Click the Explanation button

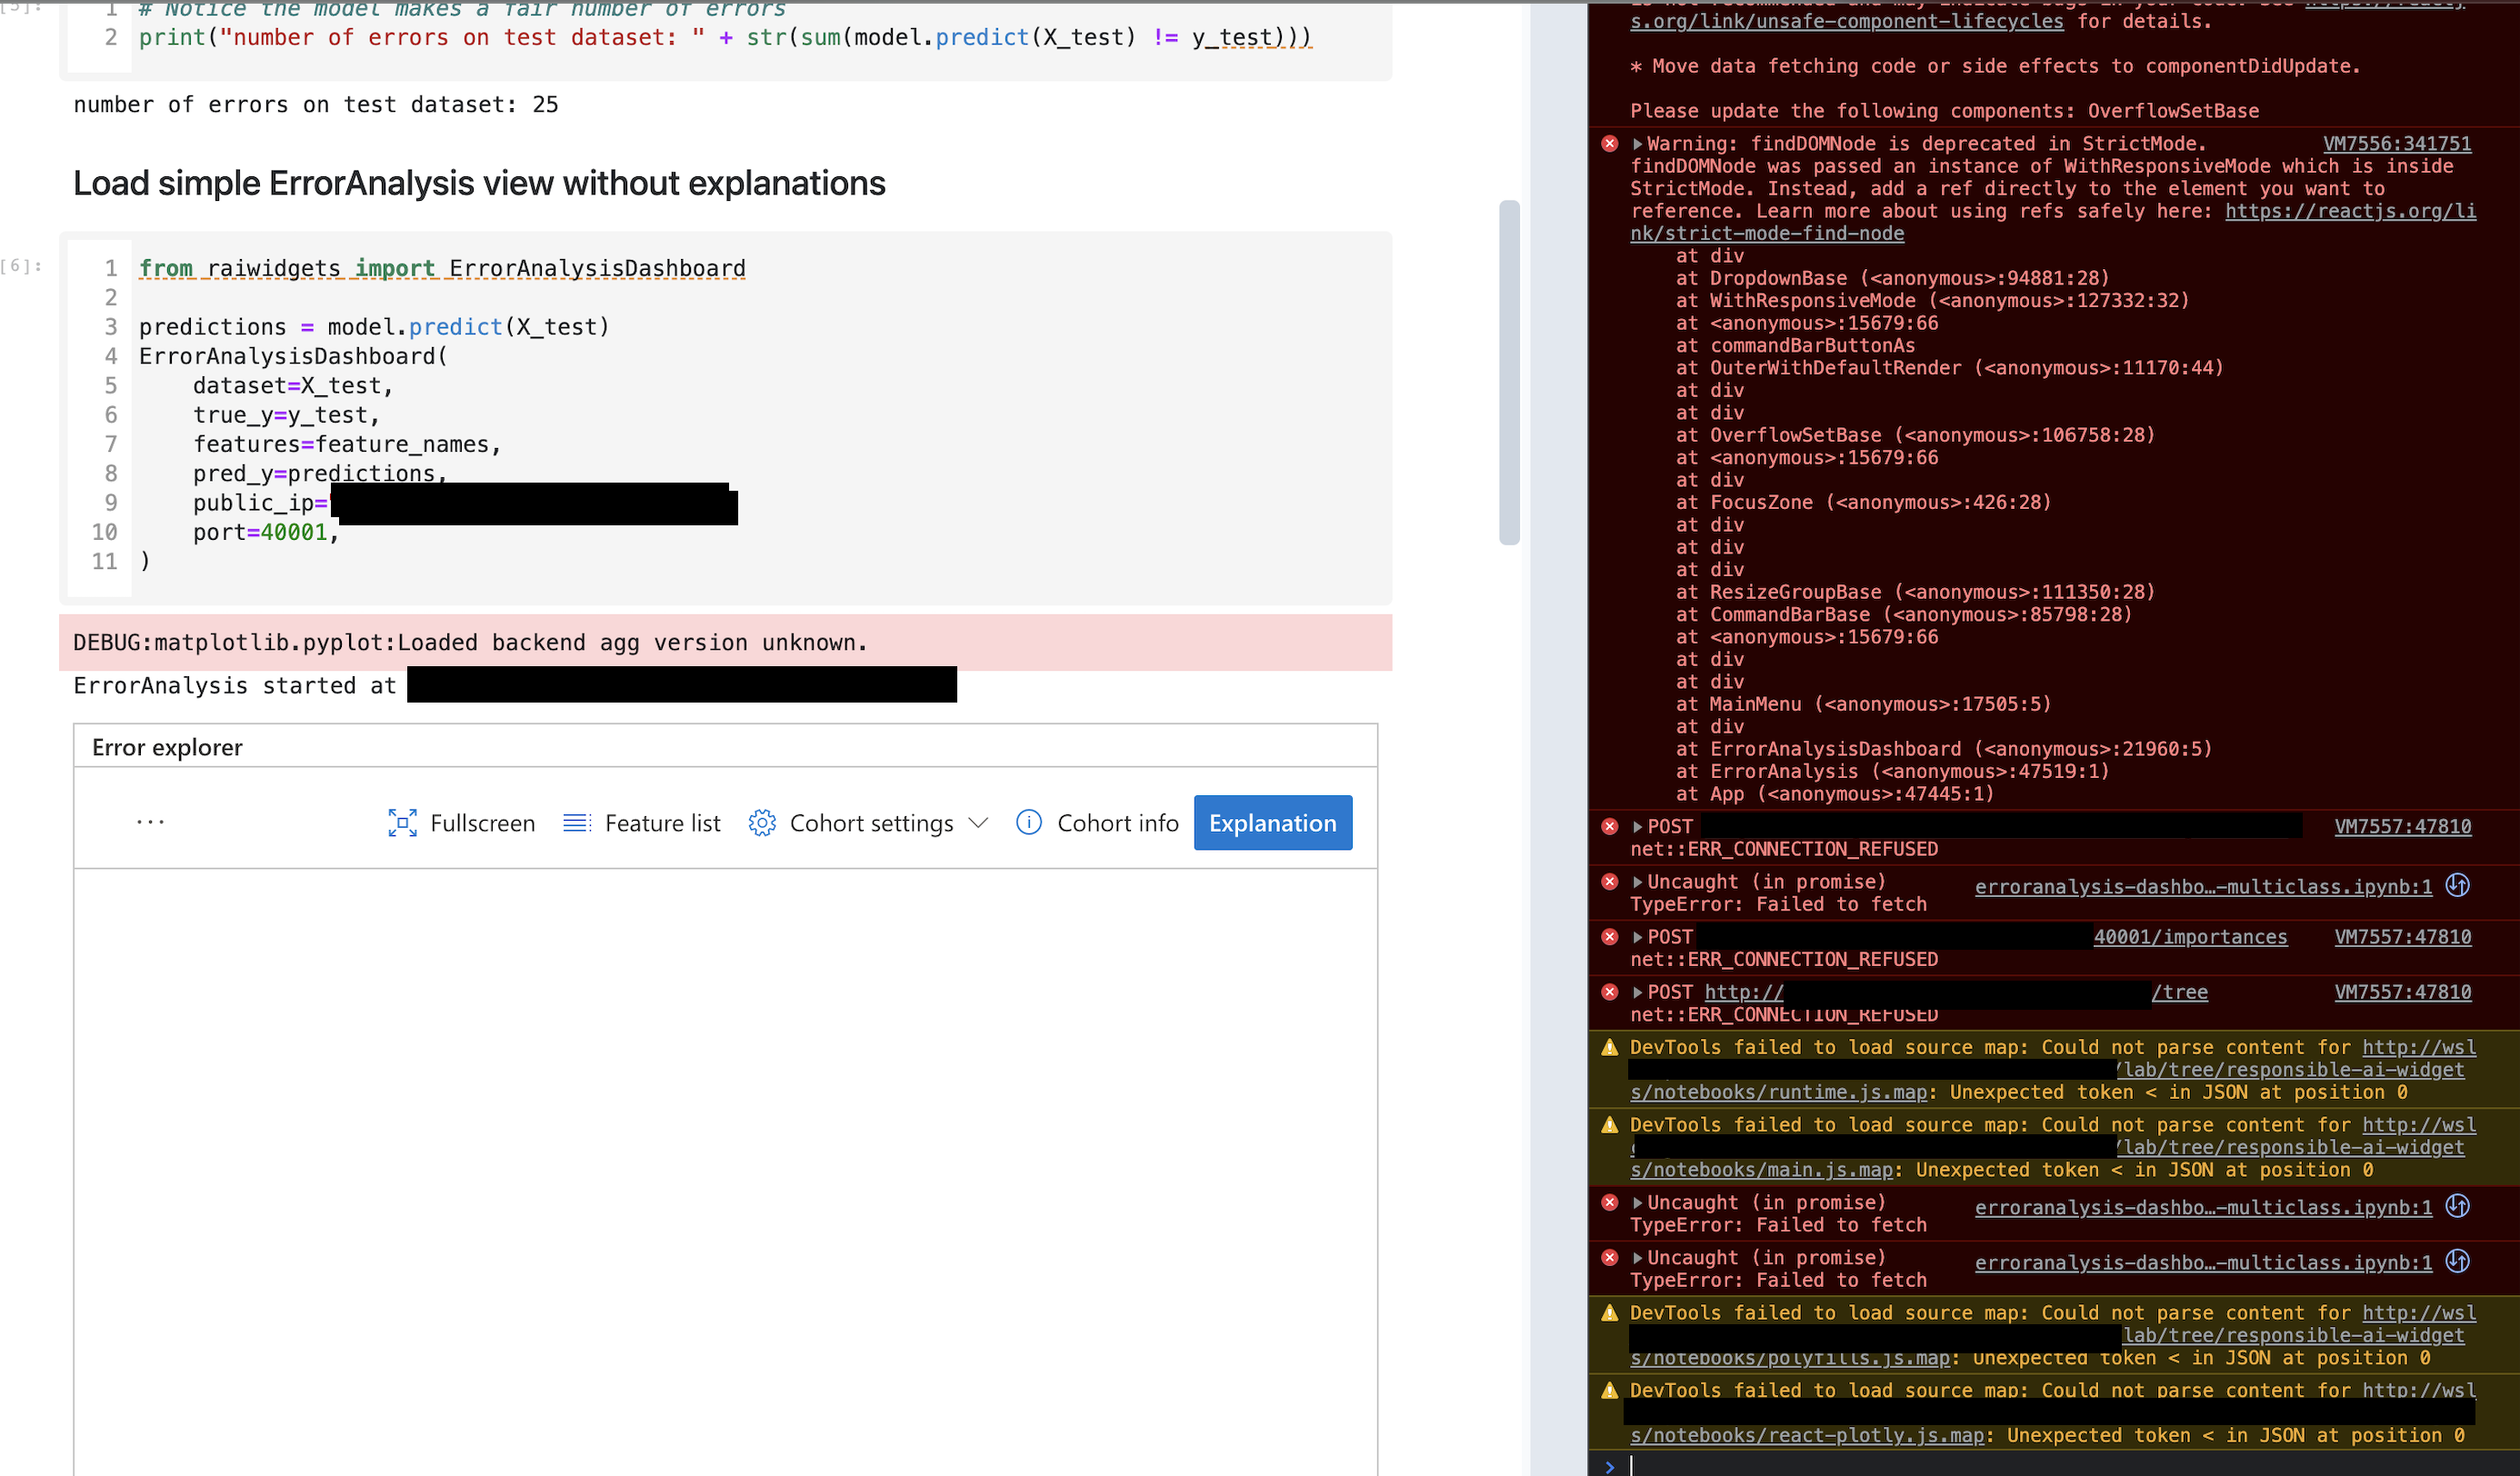point(1272,823)
